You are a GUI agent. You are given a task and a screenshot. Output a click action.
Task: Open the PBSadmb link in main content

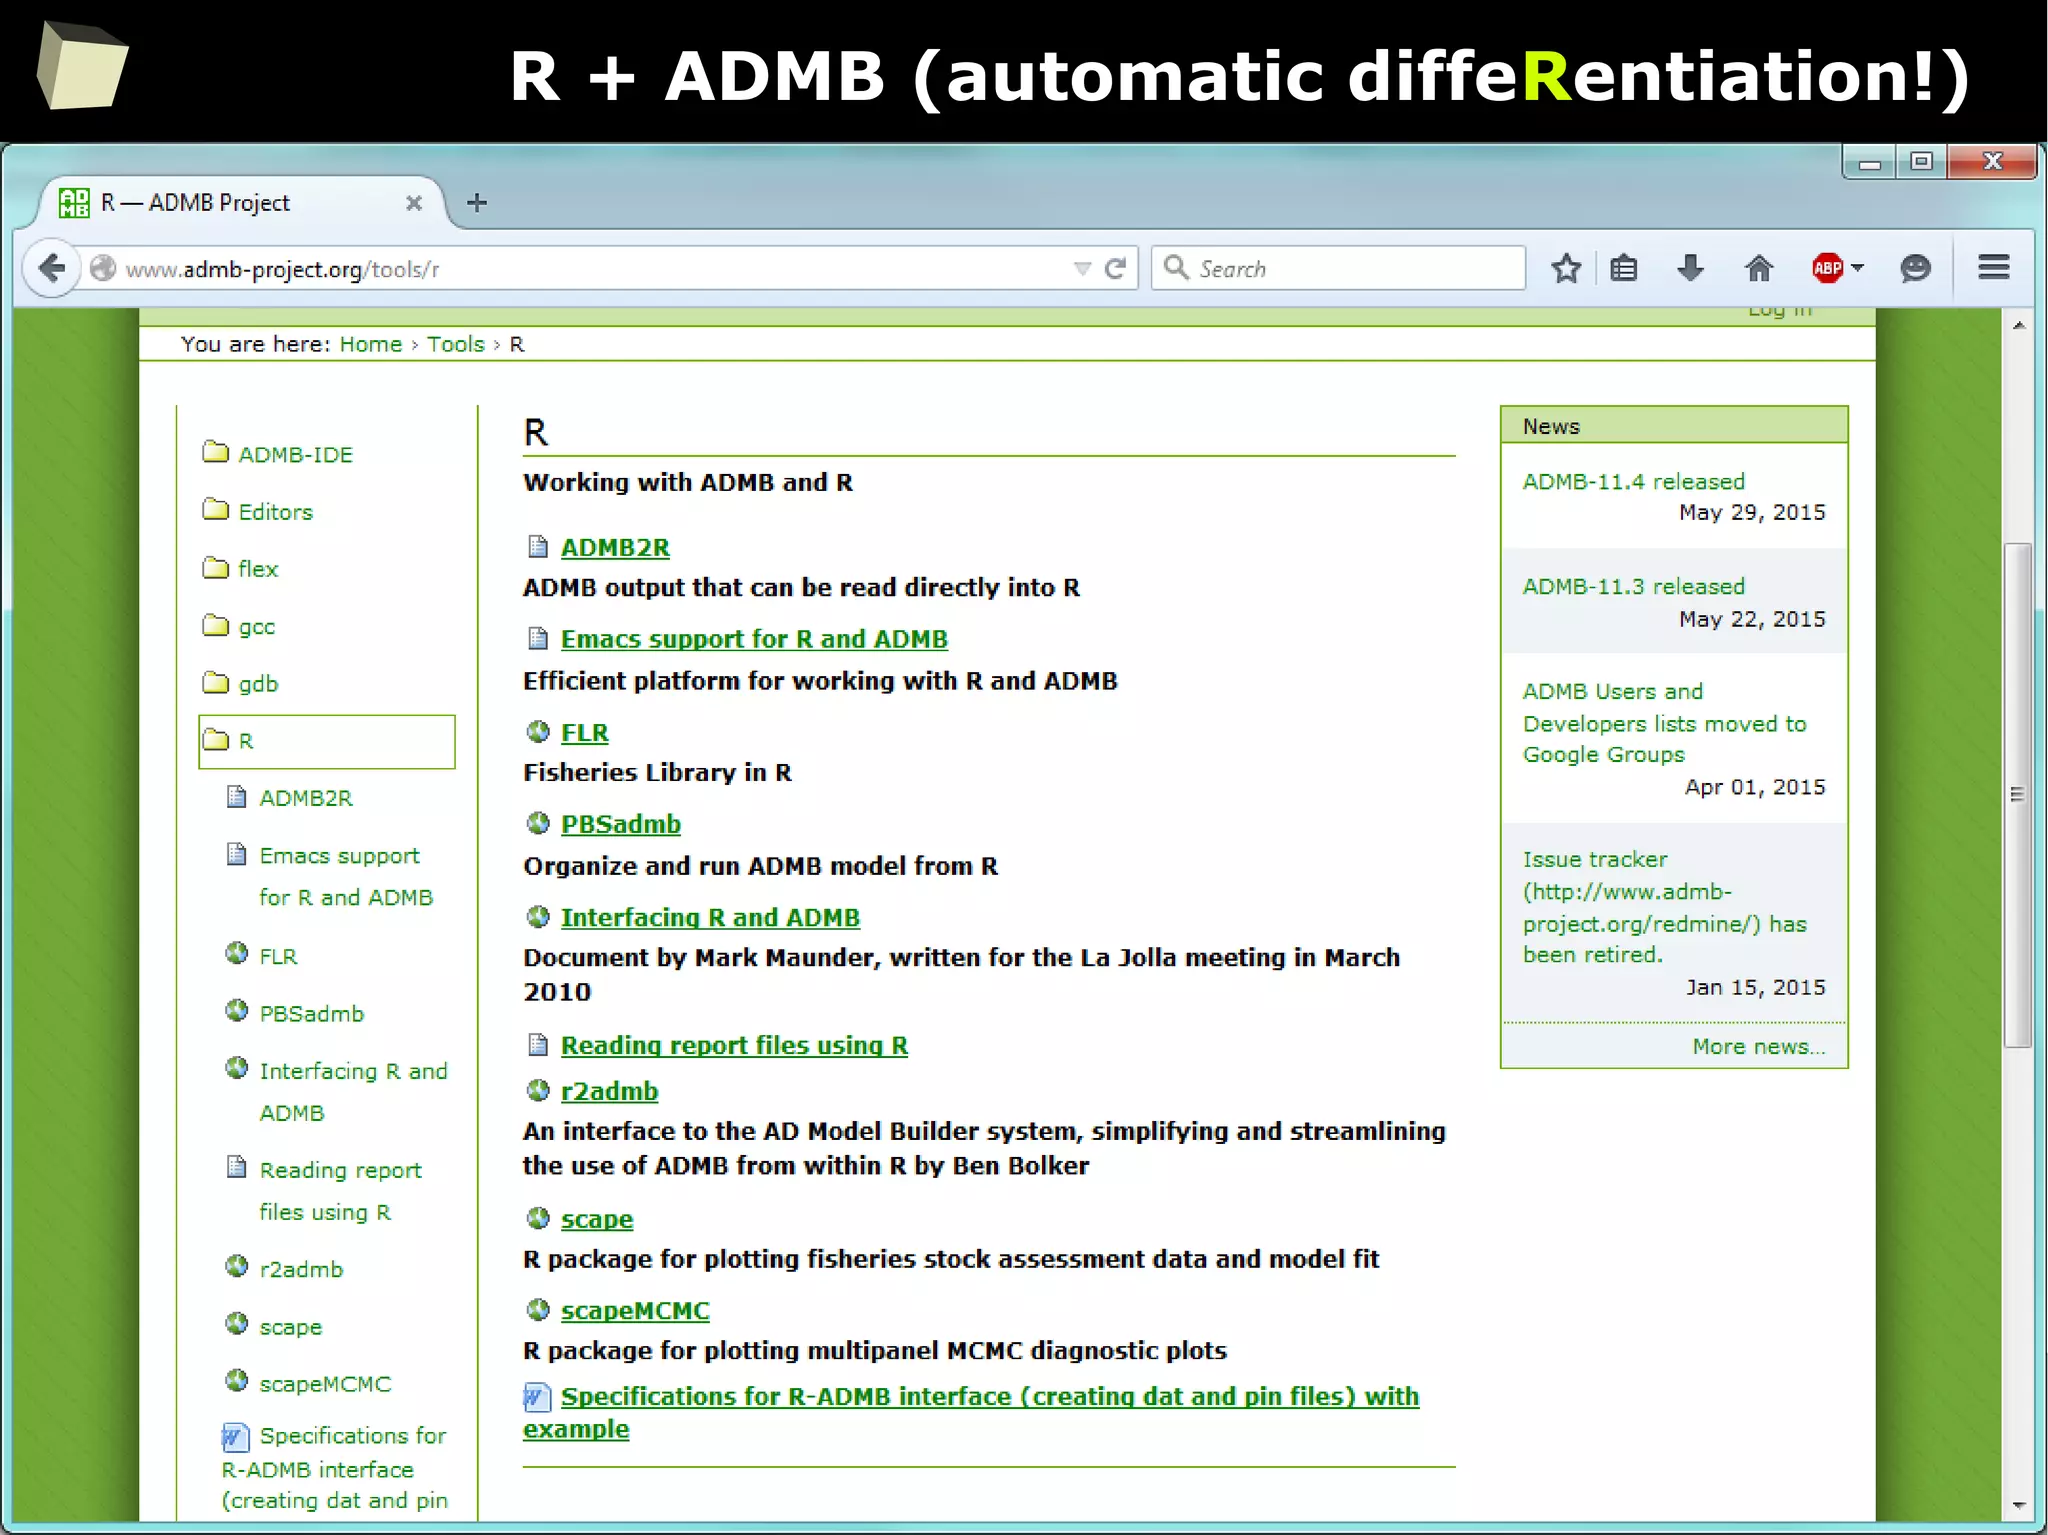point(620,824)
